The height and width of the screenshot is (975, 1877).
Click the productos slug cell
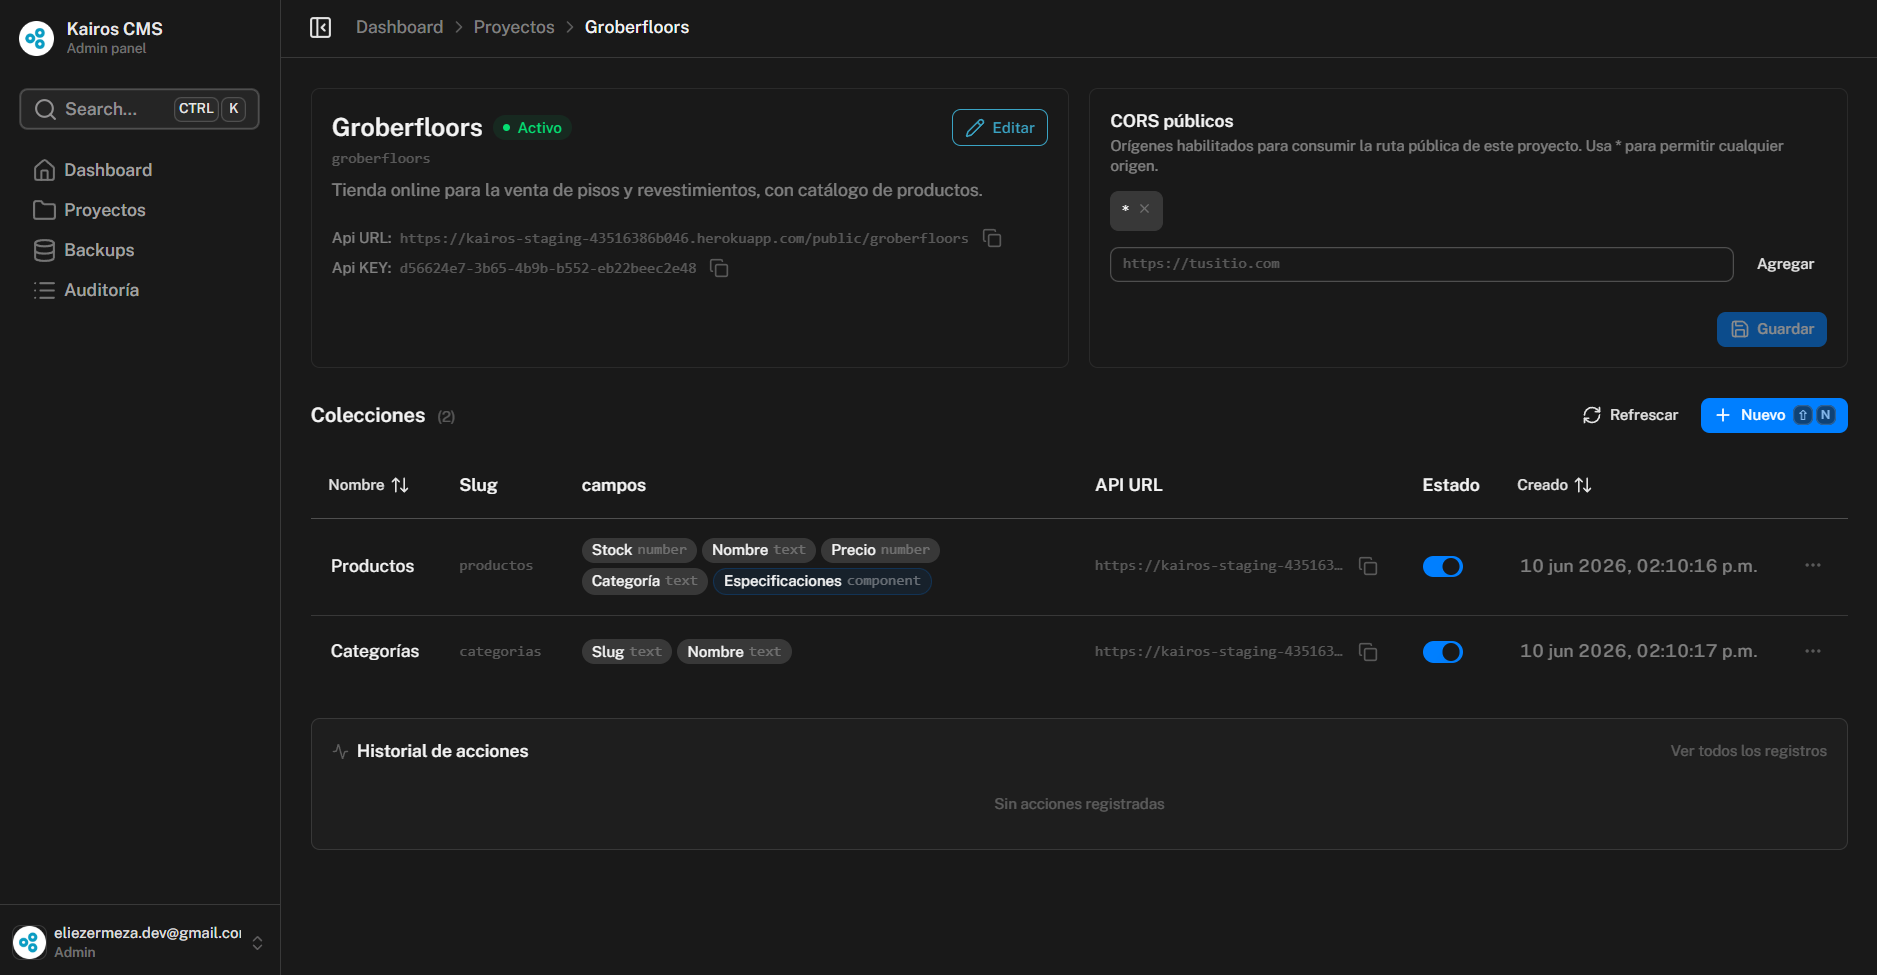point(496,566)
